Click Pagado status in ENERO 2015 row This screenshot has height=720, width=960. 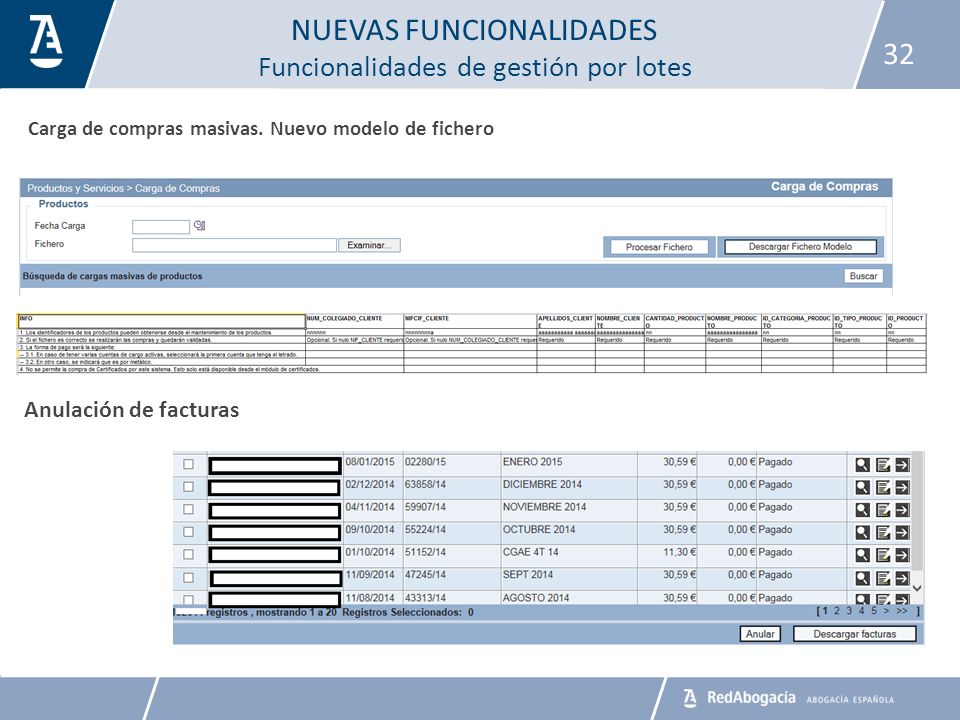(775, 462)
